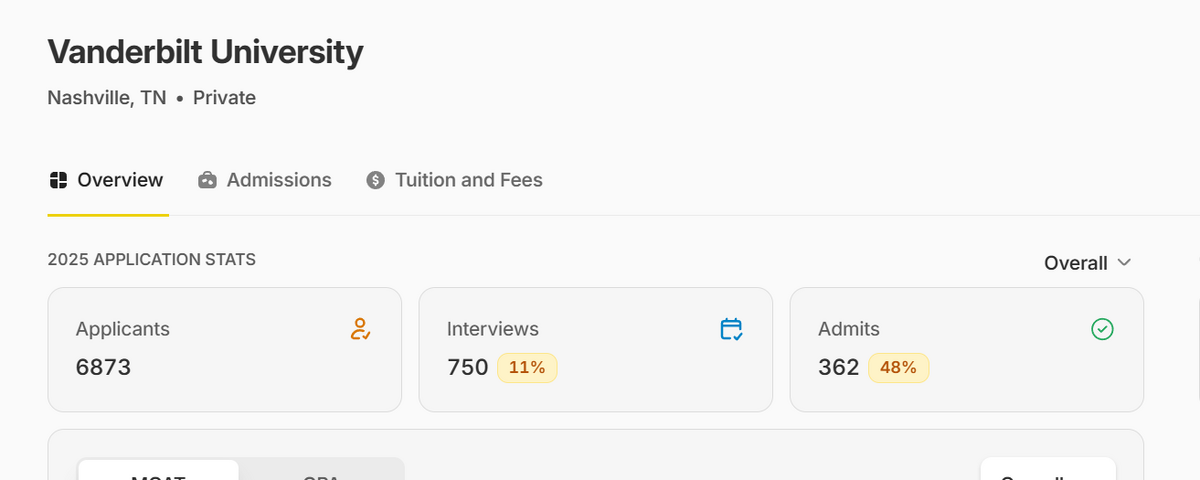Viewport: 1200px width, 480px height.
Task: Open the lower Overall dropdown in chart panel
Action: [1047, 472]
